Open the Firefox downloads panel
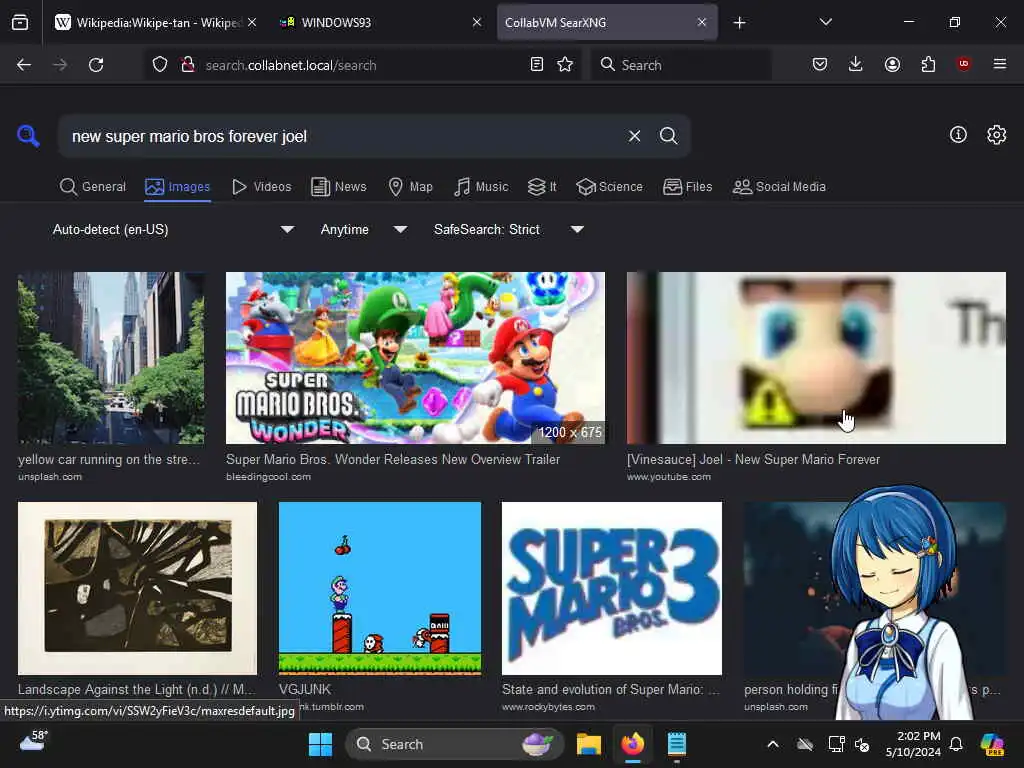The image size is (1024, 768). coord(856,64)
